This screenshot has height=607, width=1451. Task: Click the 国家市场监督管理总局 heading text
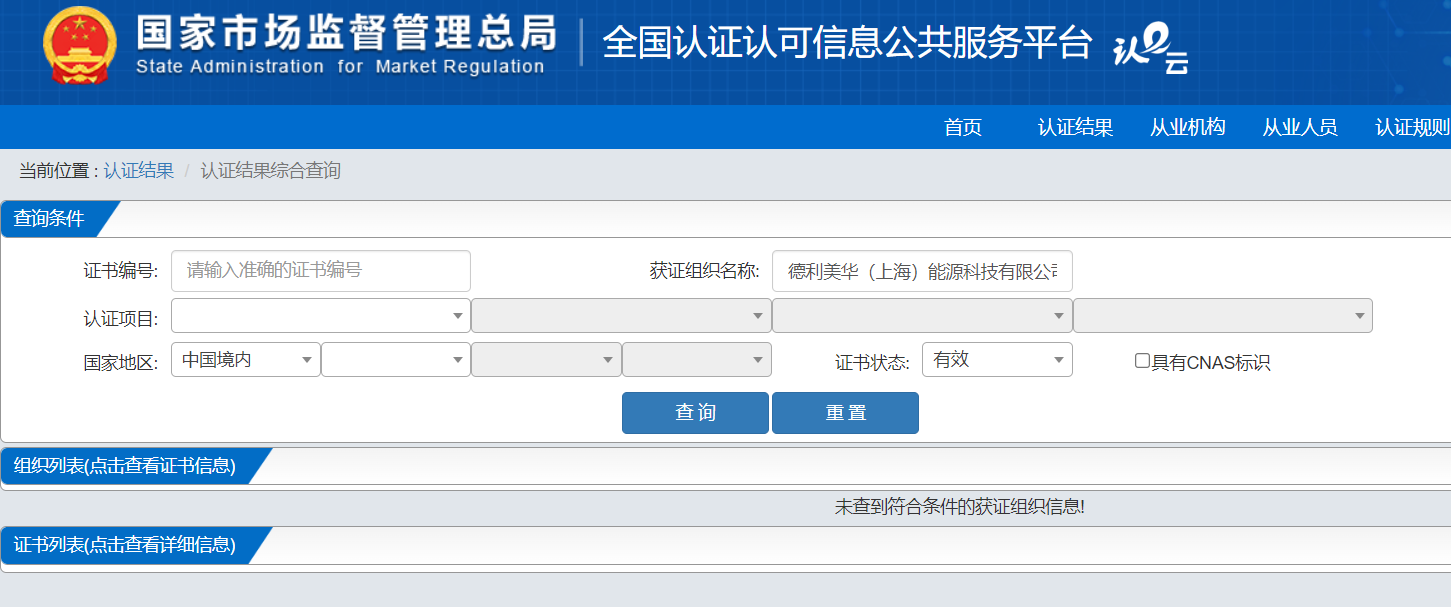point(346,33)
